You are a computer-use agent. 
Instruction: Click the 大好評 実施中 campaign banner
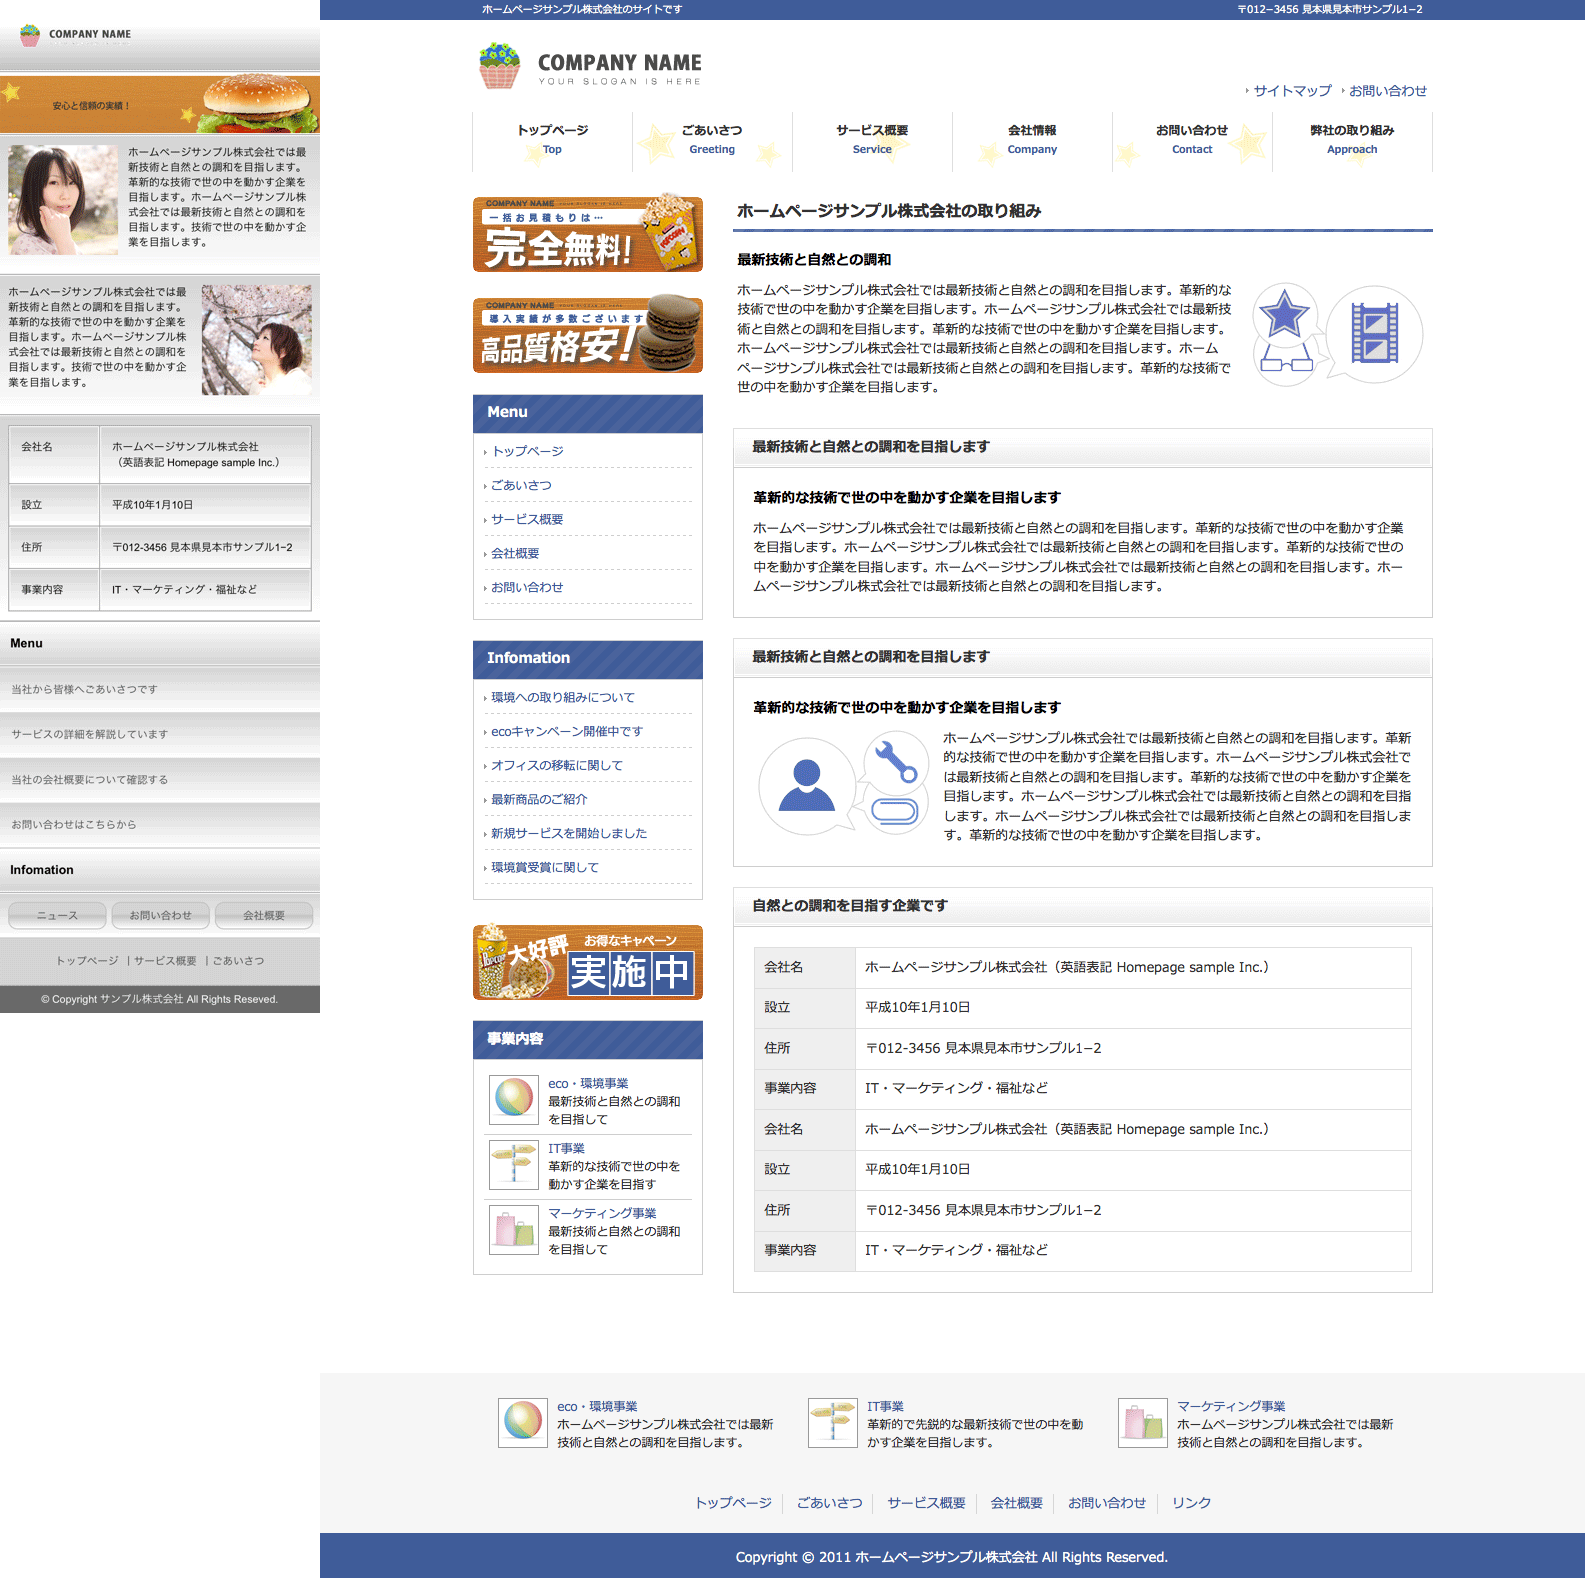coord(587,963)
